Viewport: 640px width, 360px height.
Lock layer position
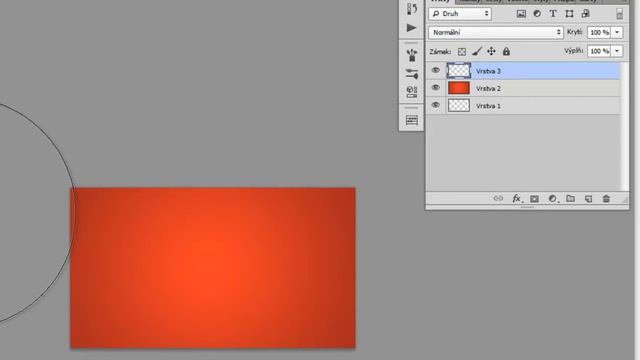click(x=491, y=51)
